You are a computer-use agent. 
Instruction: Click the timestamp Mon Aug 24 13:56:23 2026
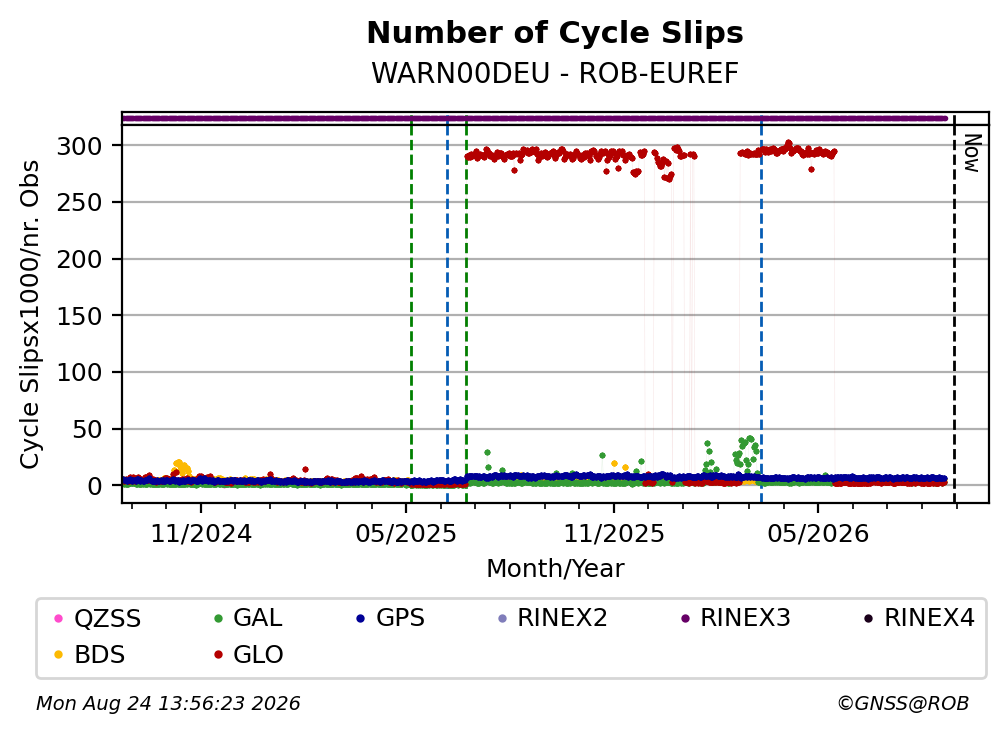click(168, 704)
